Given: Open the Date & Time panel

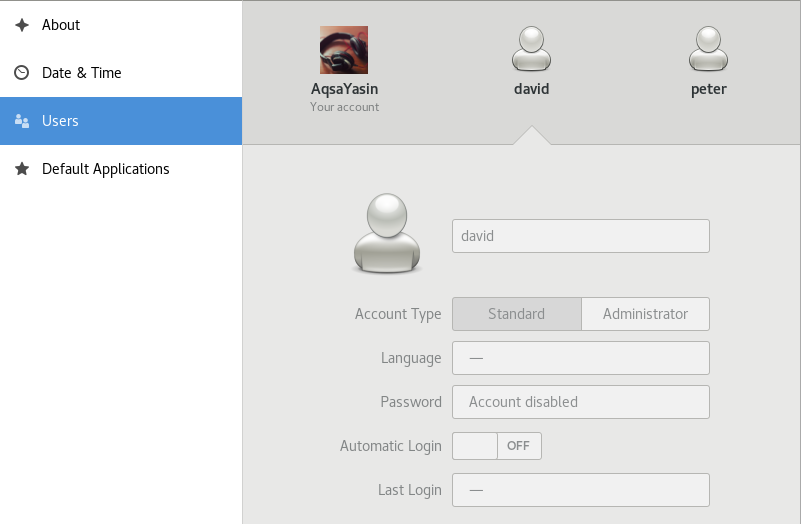Looking at the screenshot, I should (x=81, y=73).
